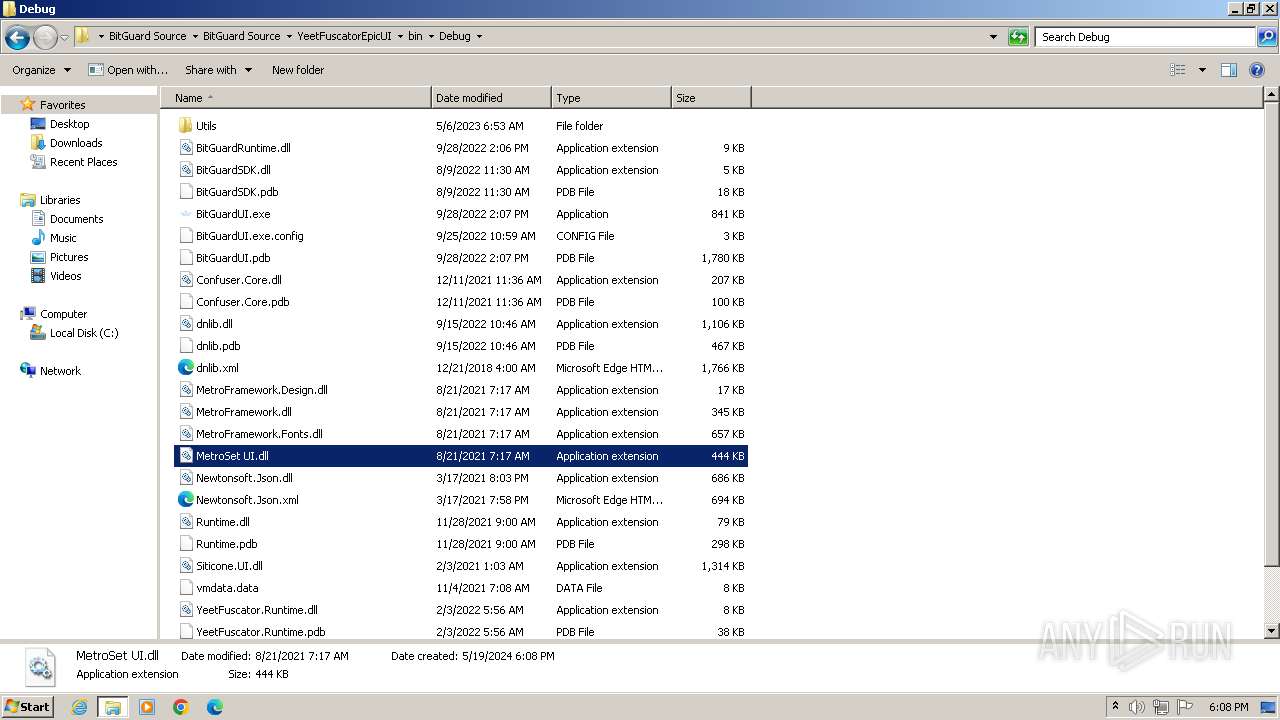1280x720 pixels.
Task: Select Favorites in the navigation pane
Action: coord(62,105)
